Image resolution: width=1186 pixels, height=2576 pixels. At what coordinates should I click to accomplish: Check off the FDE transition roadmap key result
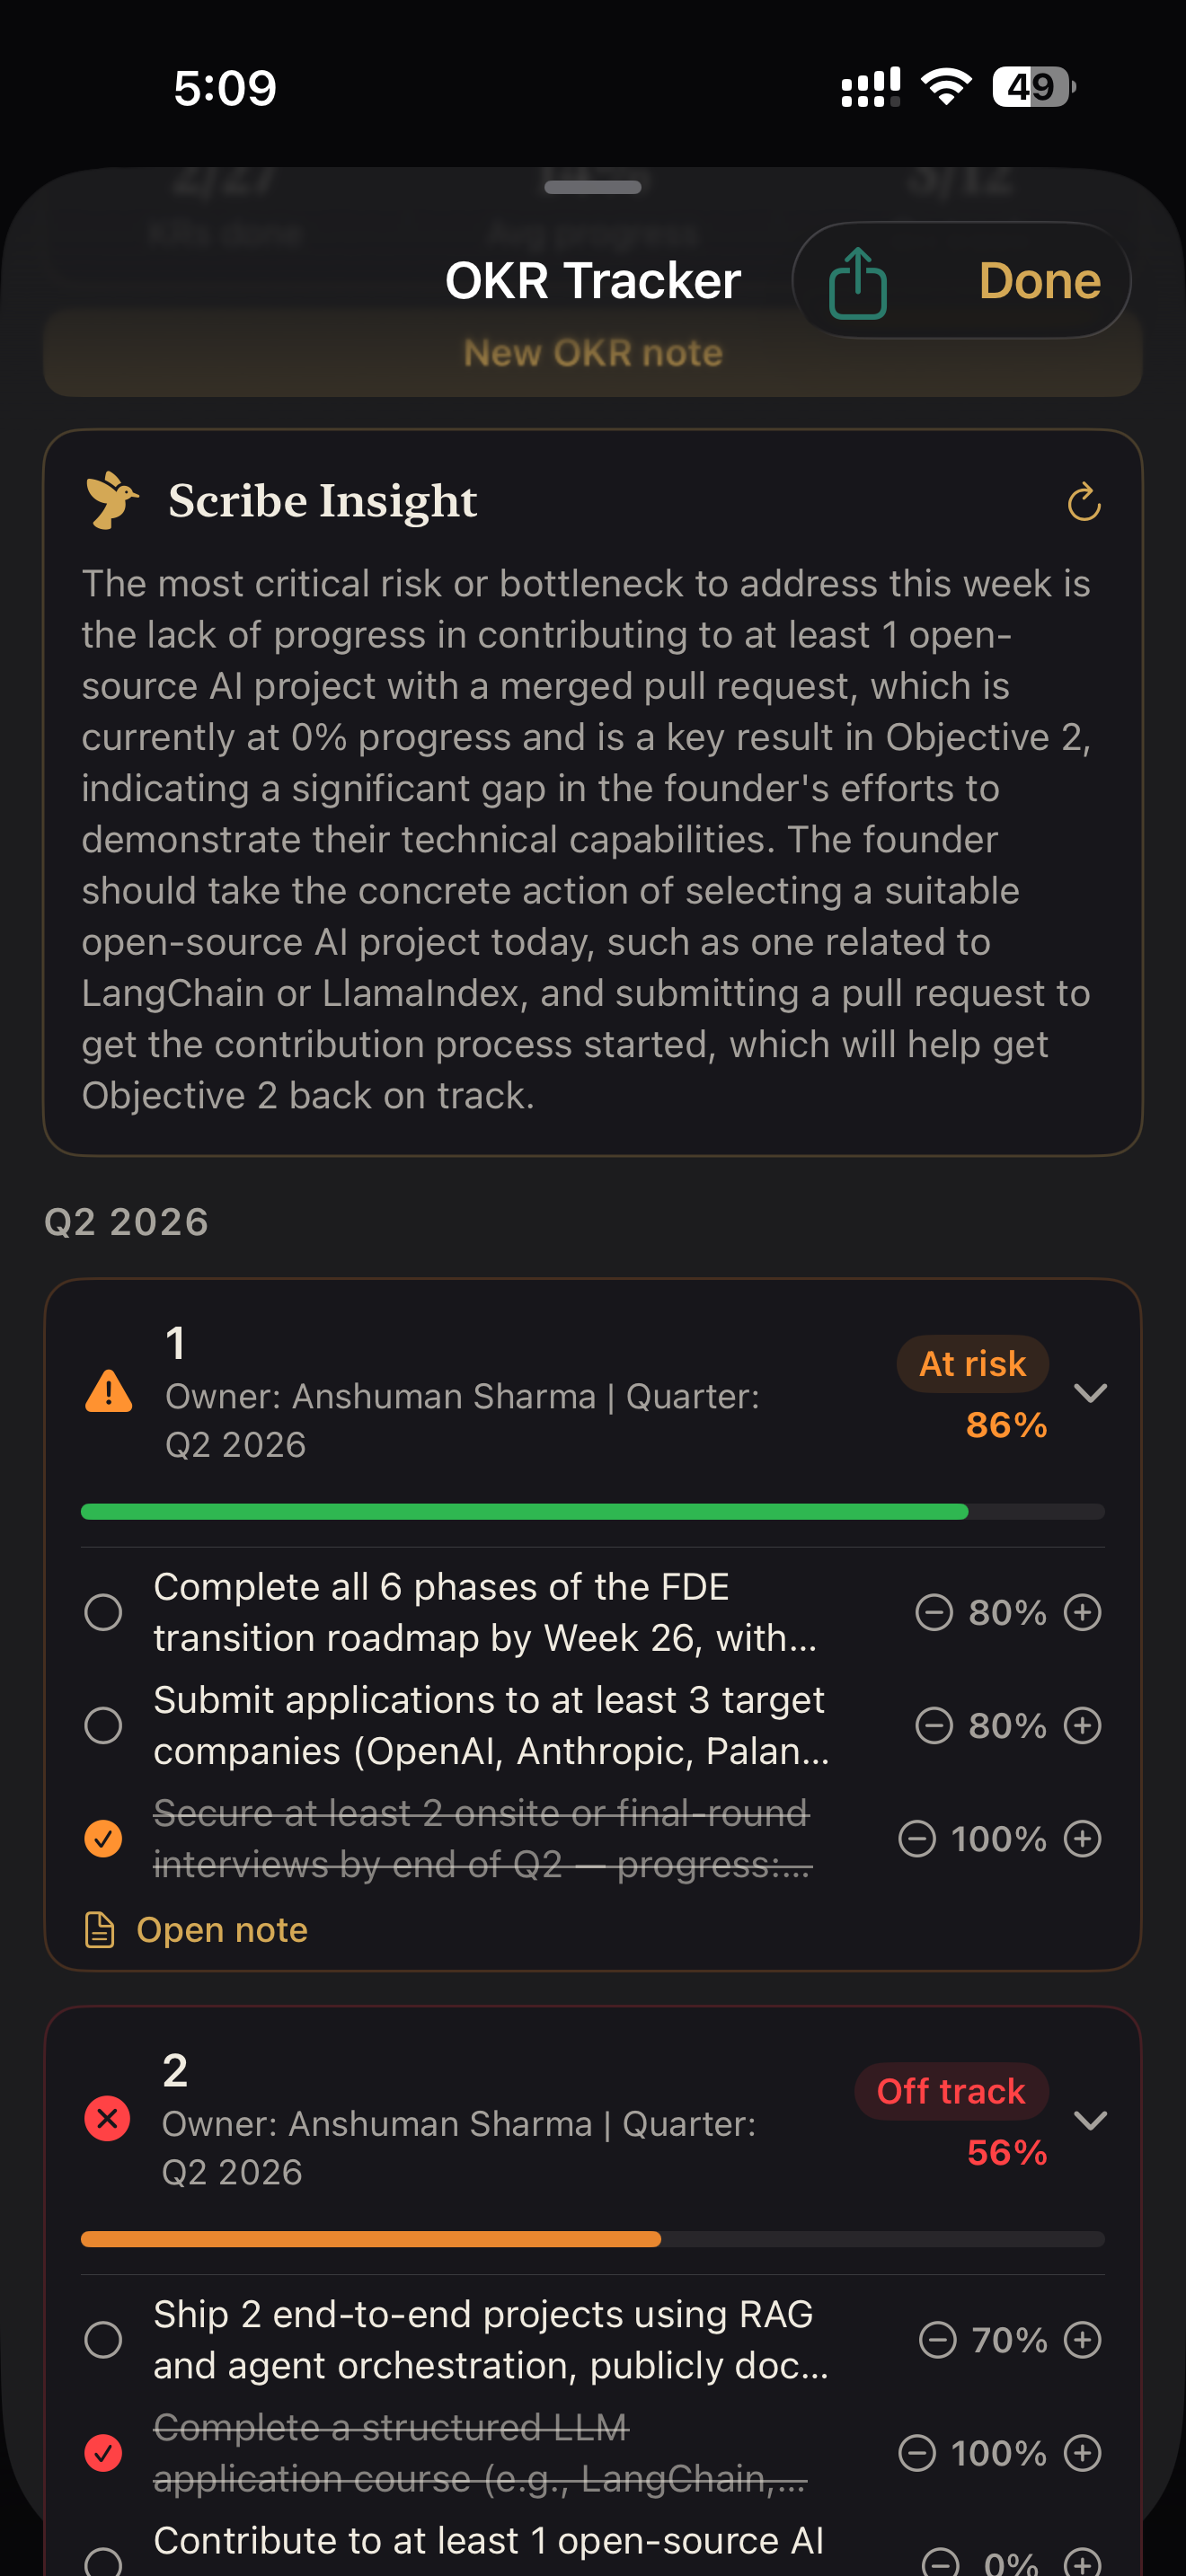coord(103,1612)
